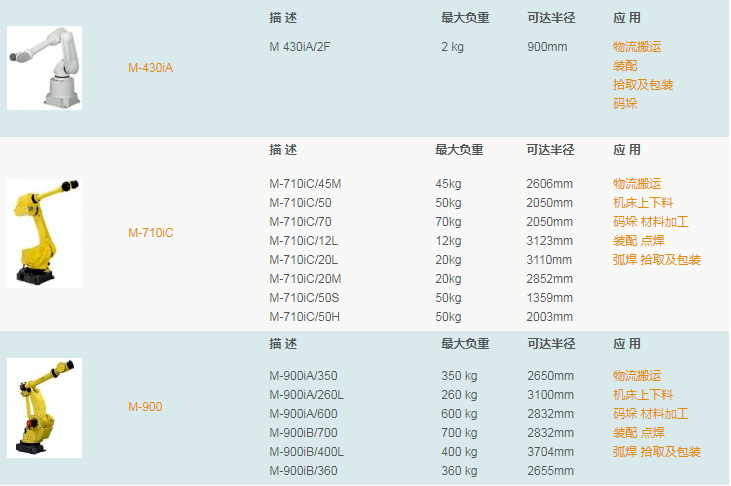The width and height of the screenshot is (731, 486).
Task: Click the M-900iA/350 model text
Action: 303,376
